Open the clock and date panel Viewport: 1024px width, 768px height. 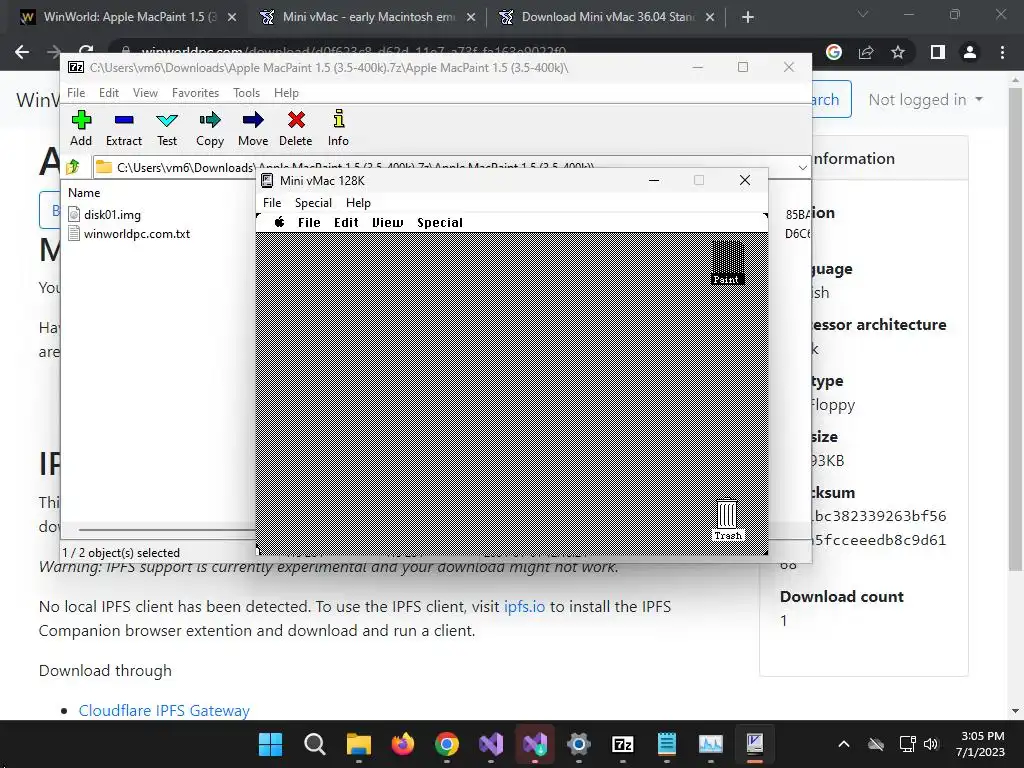point(980,744)
